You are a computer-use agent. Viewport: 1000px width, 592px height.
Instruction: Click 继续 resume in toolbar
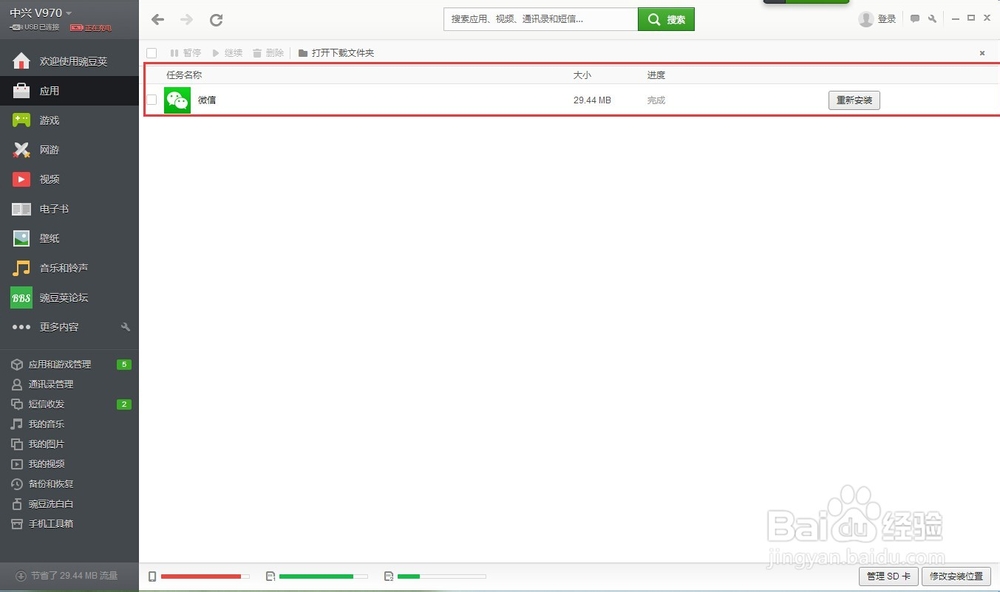point(227,53)
